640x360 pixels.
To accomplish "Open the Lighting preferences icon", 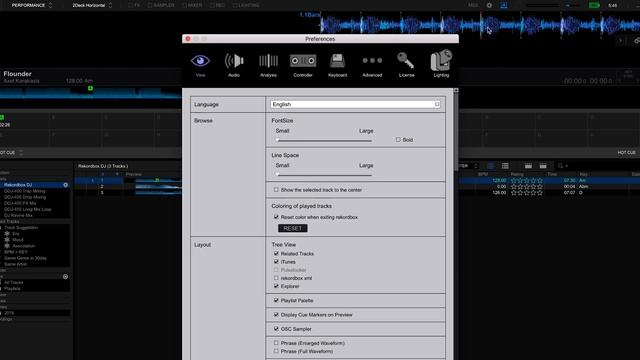I will tap(441, 60).
